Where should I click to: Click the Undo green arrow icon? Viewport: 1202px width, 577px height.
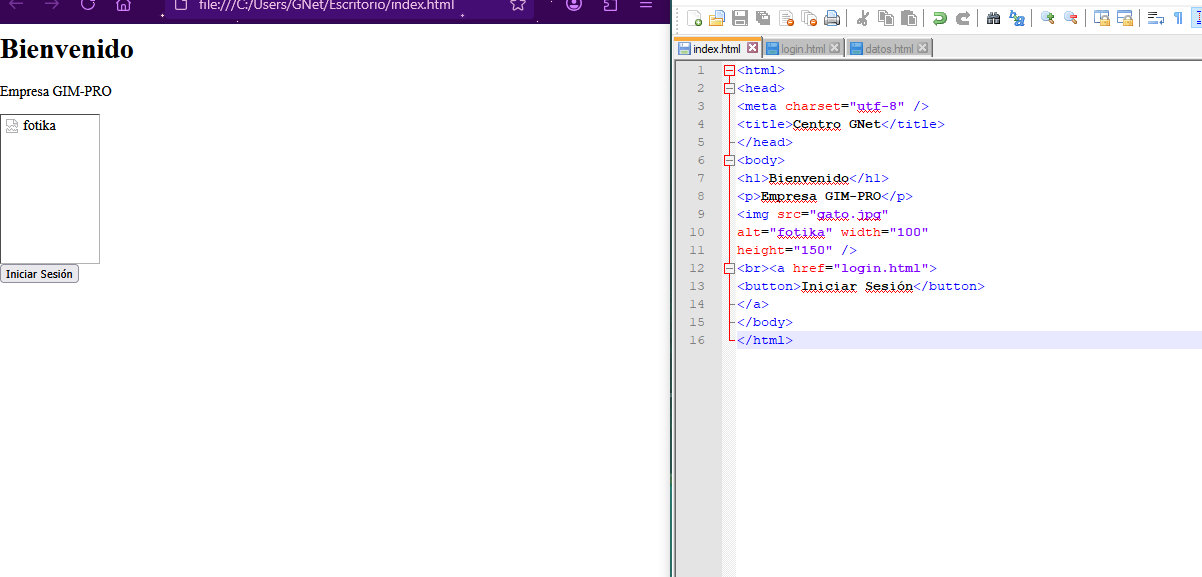click(x=939, y=18)
